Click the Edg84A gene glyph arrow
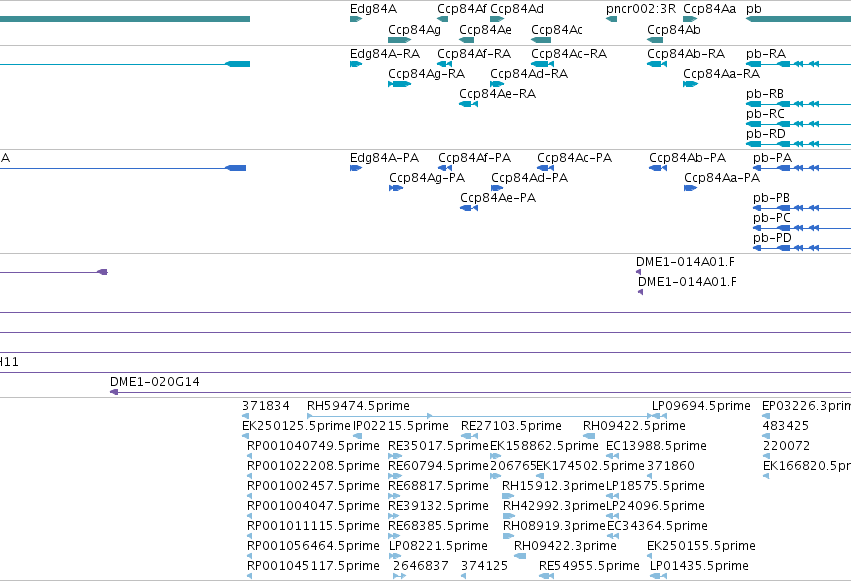The height and width of the screenshot is (581, 851). (x=356, y=19)
